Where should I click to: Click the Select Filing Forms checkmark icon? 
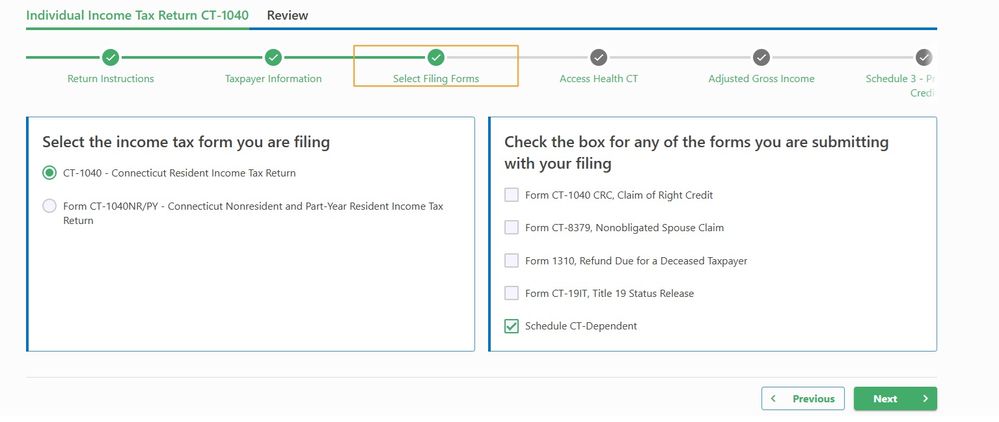(435, 57)
